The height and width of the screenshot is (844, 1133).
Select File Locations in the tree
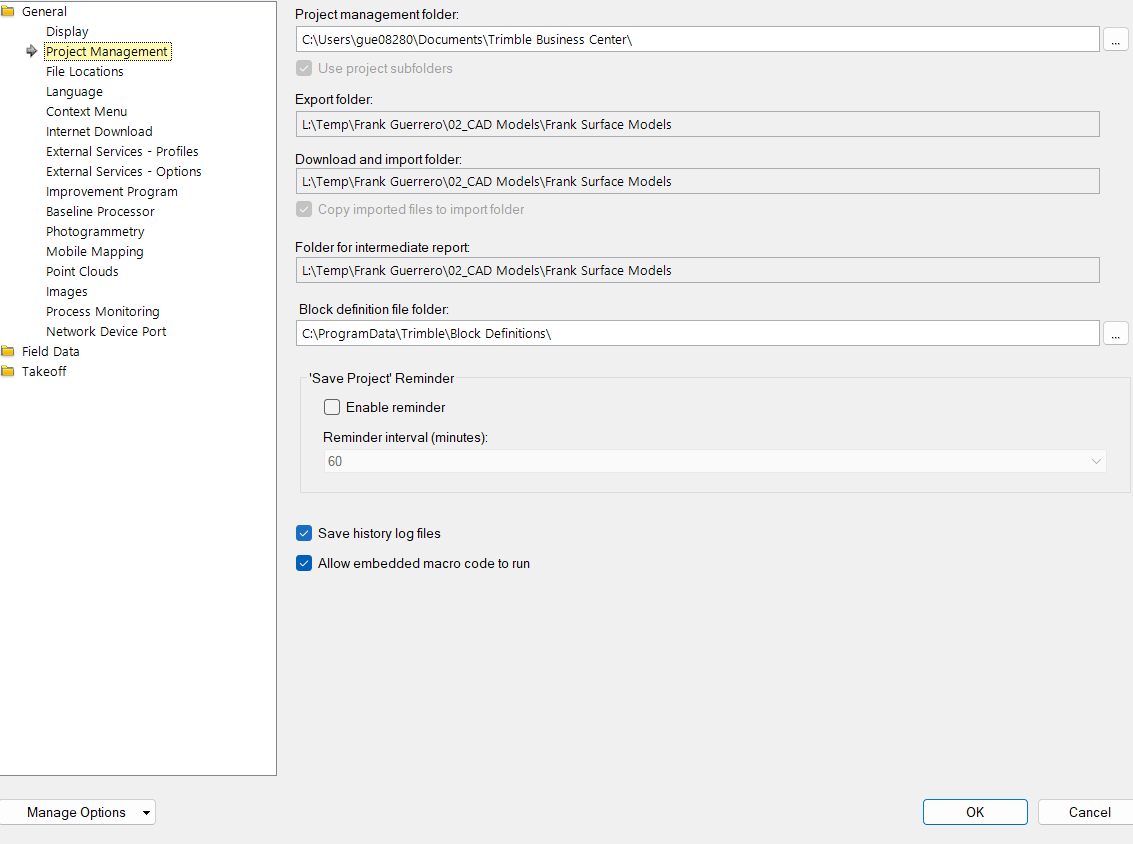[85, 72]
